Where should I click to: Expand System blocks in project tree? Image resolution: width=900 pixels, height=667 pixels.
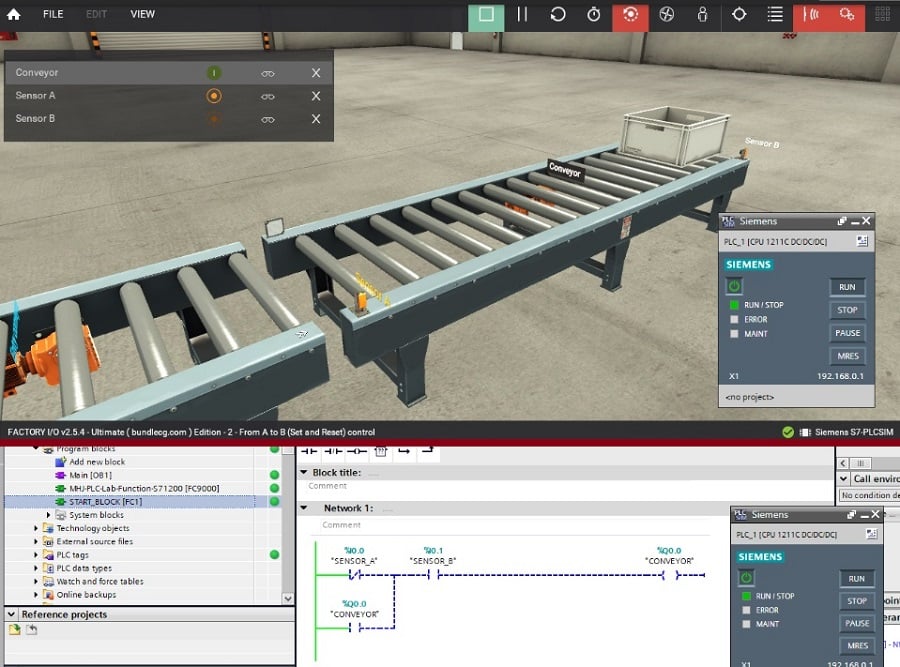[48, 515]
